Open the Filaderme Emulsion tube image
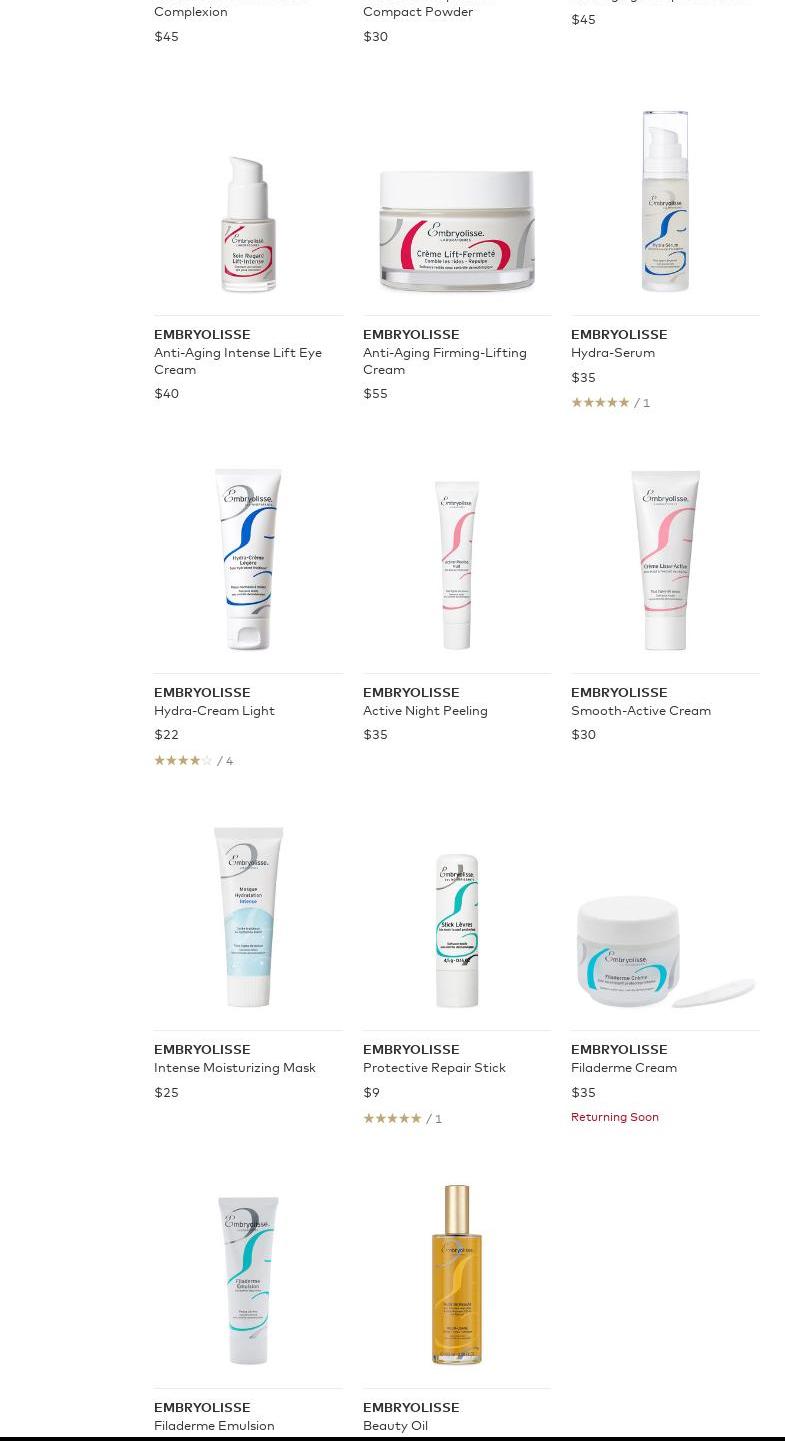This screenshot has width=785, height=1441. (248, 1281)
